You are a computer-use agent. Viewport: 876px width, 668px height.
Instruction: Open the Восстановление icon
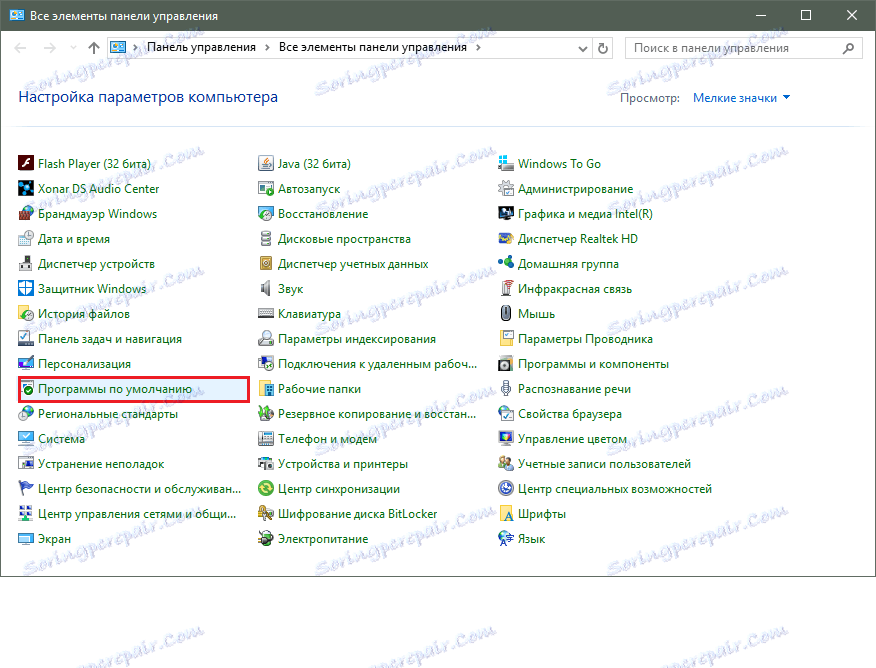click(x=265, y=213)
